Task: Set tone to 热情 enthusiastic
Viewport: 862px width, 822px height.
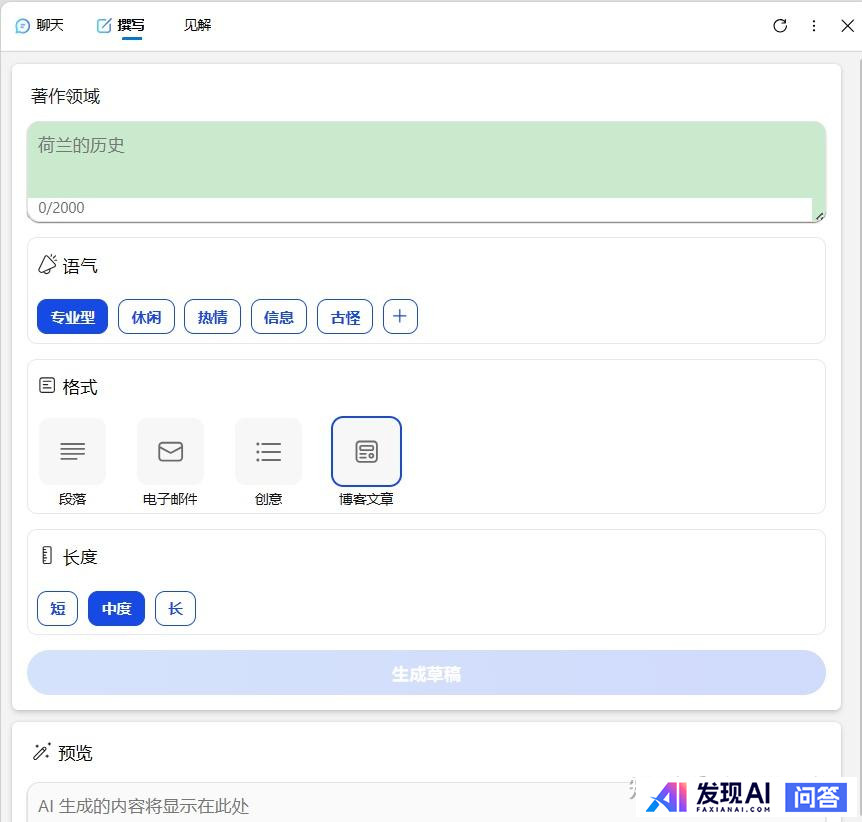Action: (212, 317)
